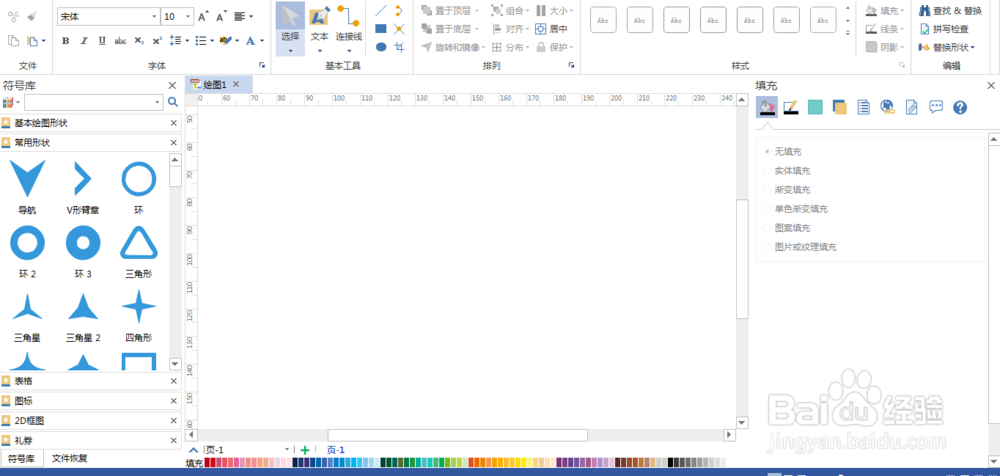Screen dimensions: 1000x476
Task: Switch to the 文件恢复 tab
Action: click(x=70, y=458)
